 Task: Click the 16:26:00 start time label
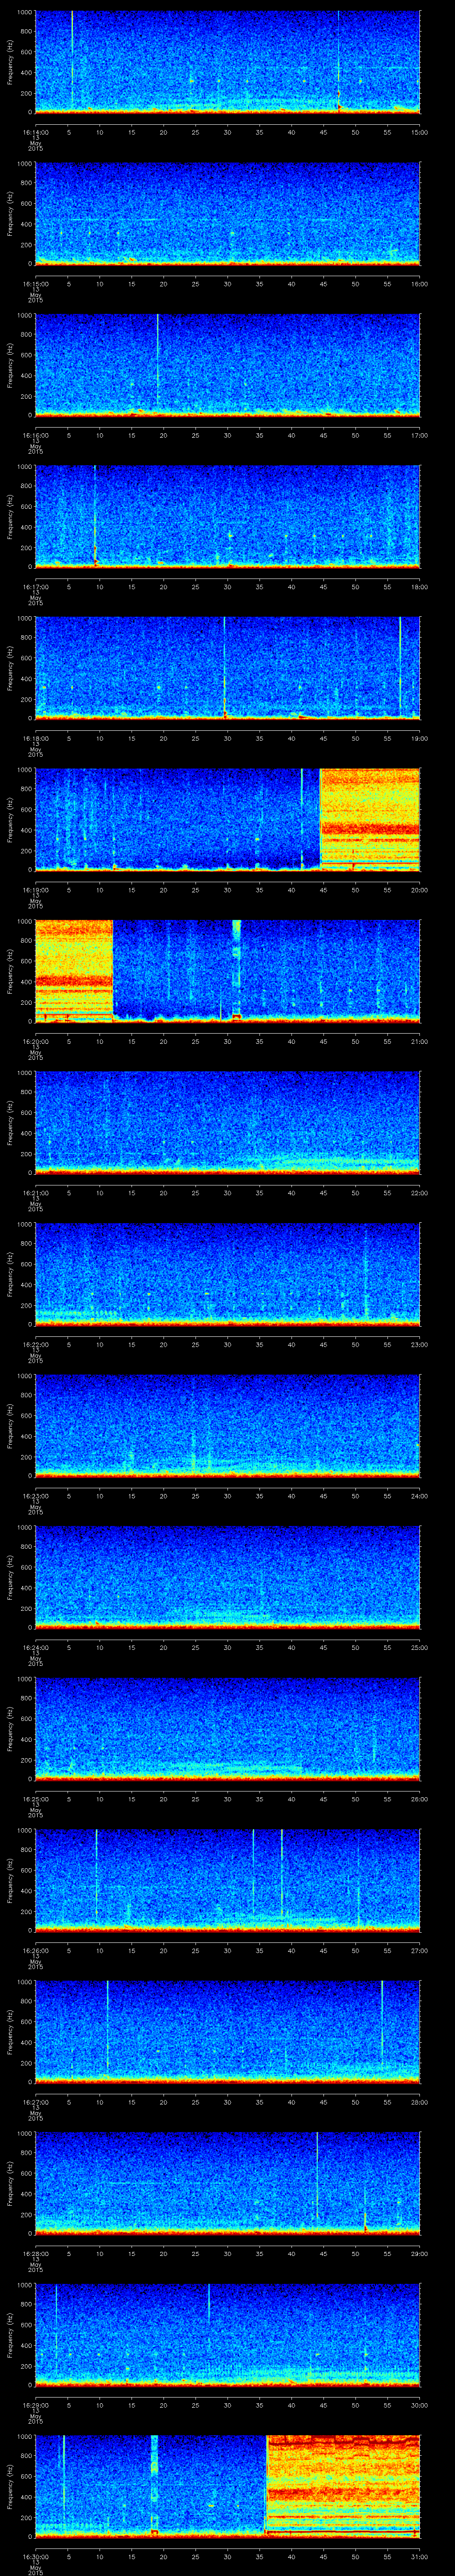point(35,1950)
